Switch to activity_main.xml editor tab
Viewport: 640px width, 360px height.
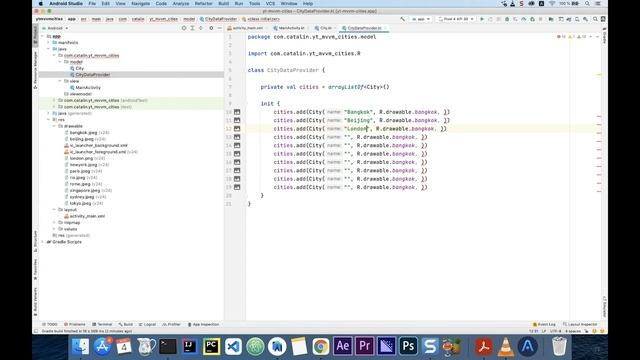246,28
